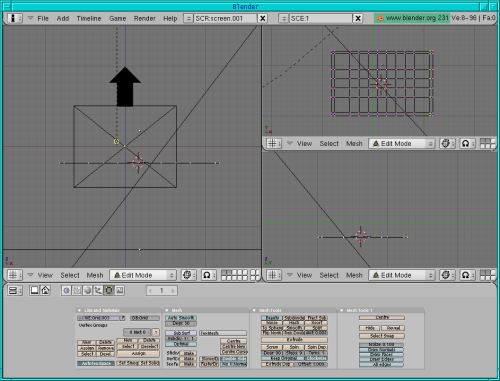The width and height of the screenshot is (500, 381).
Task: Click the current frame number field
Action: (x=162, y=291)
